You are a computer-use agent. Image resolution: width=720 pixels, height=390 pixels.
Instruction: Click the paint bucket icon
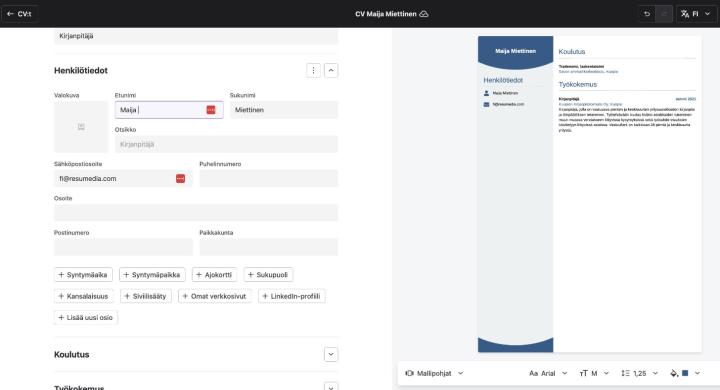coord(674,373)
